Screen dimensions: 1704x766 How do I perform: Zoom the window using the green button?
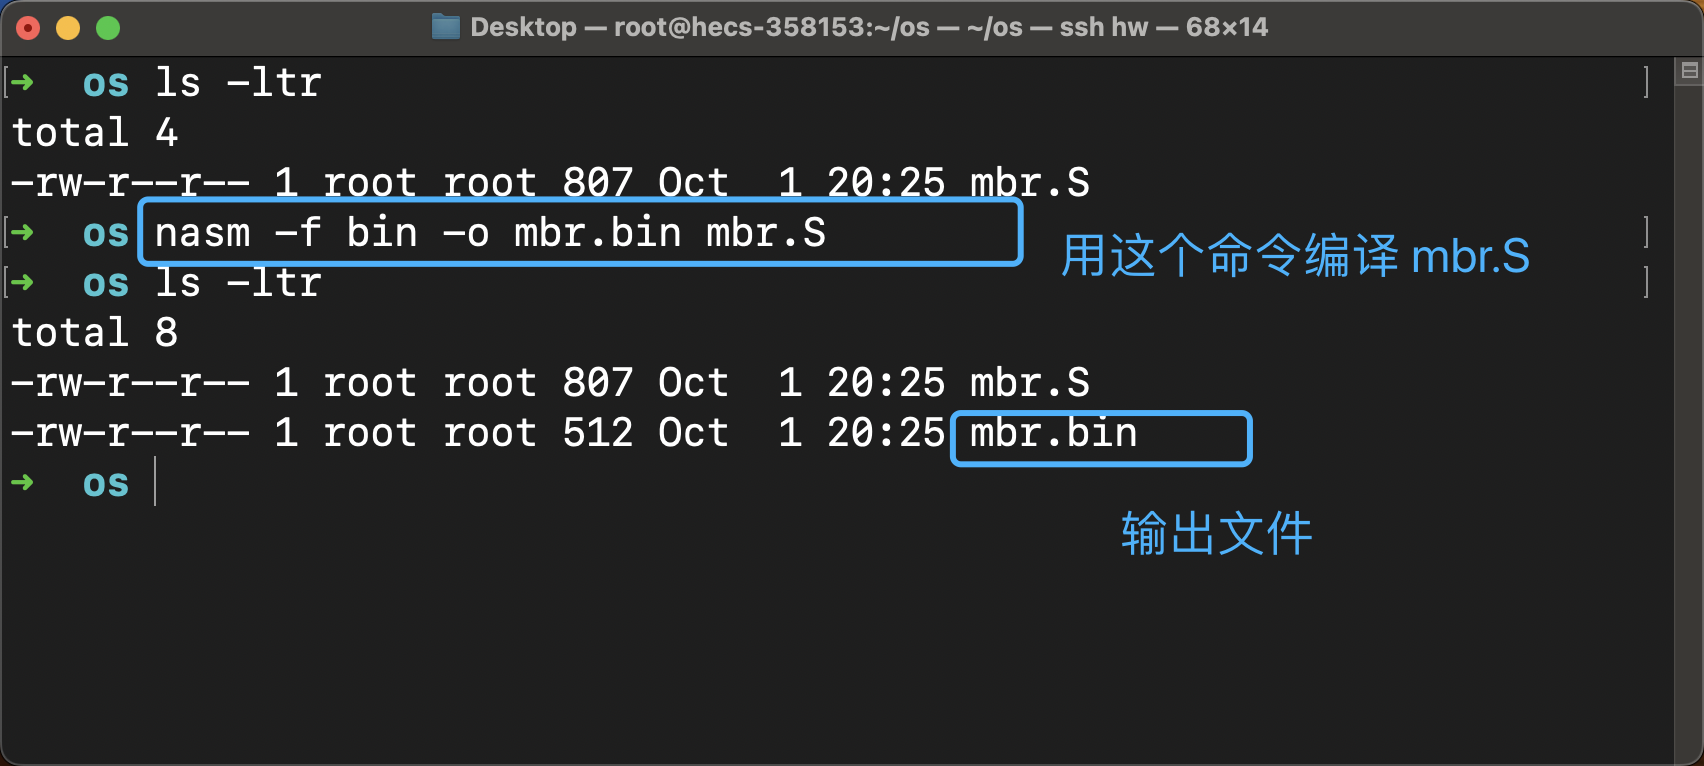click(x=108, y=28)
